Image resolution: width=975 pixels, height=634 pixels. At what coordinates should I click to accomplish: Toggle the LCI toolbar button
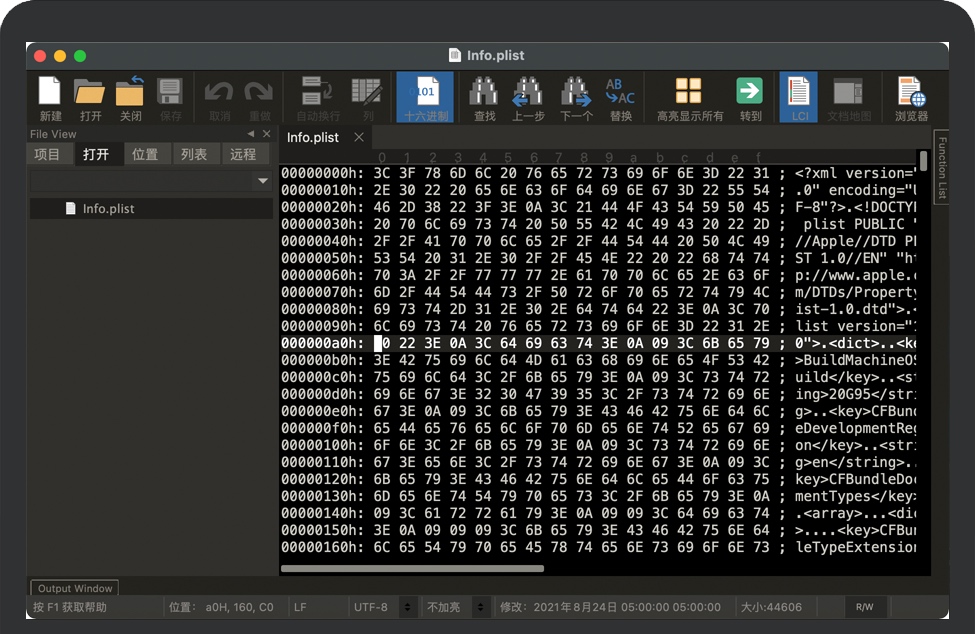coord(799,97)
